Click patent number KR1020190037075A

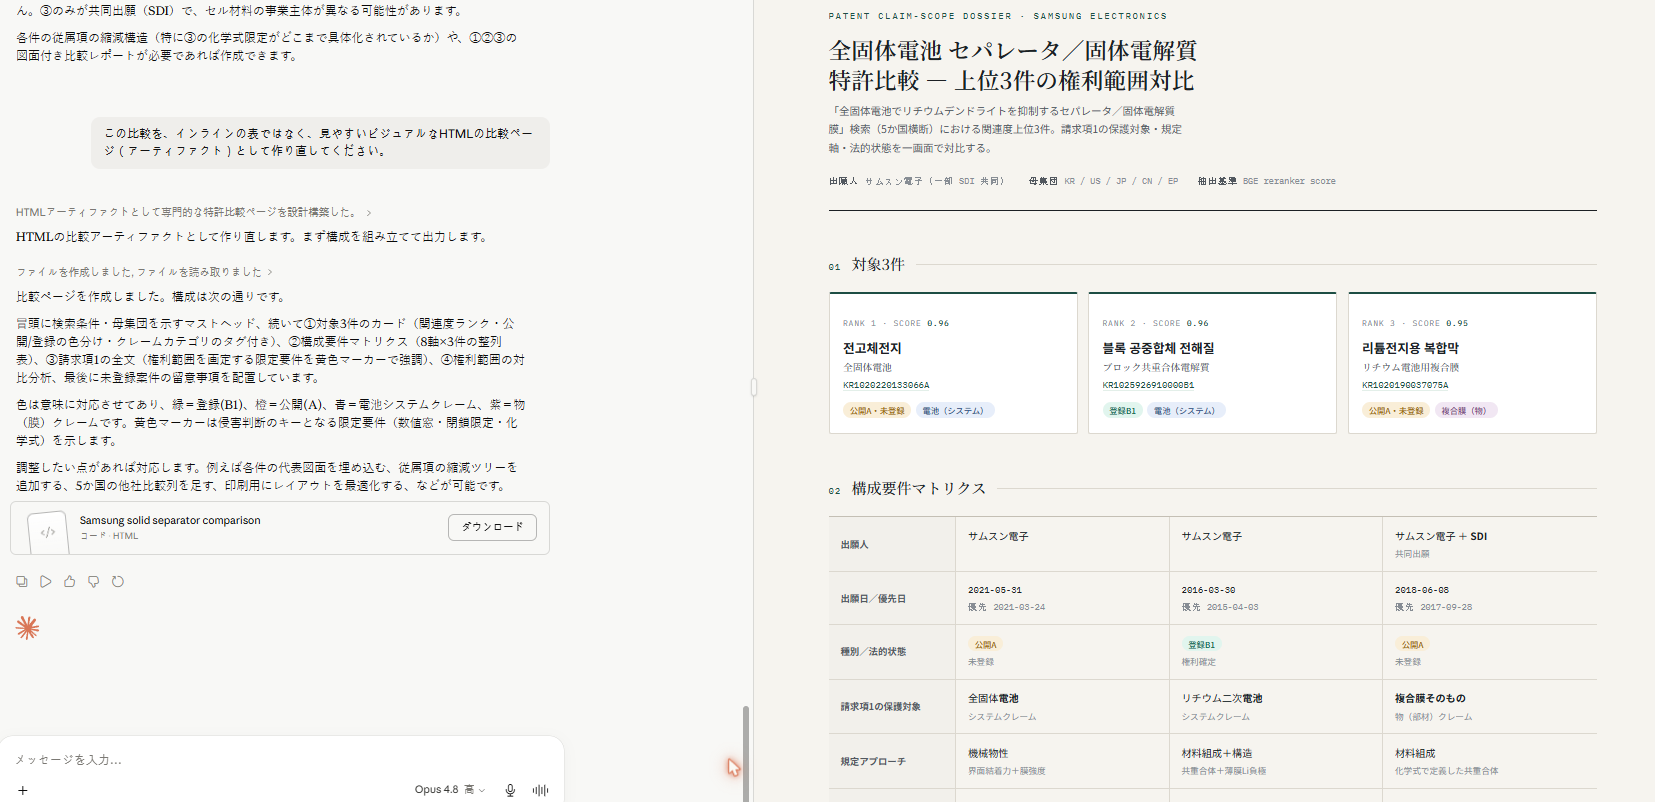click(x=1405, y=385)
